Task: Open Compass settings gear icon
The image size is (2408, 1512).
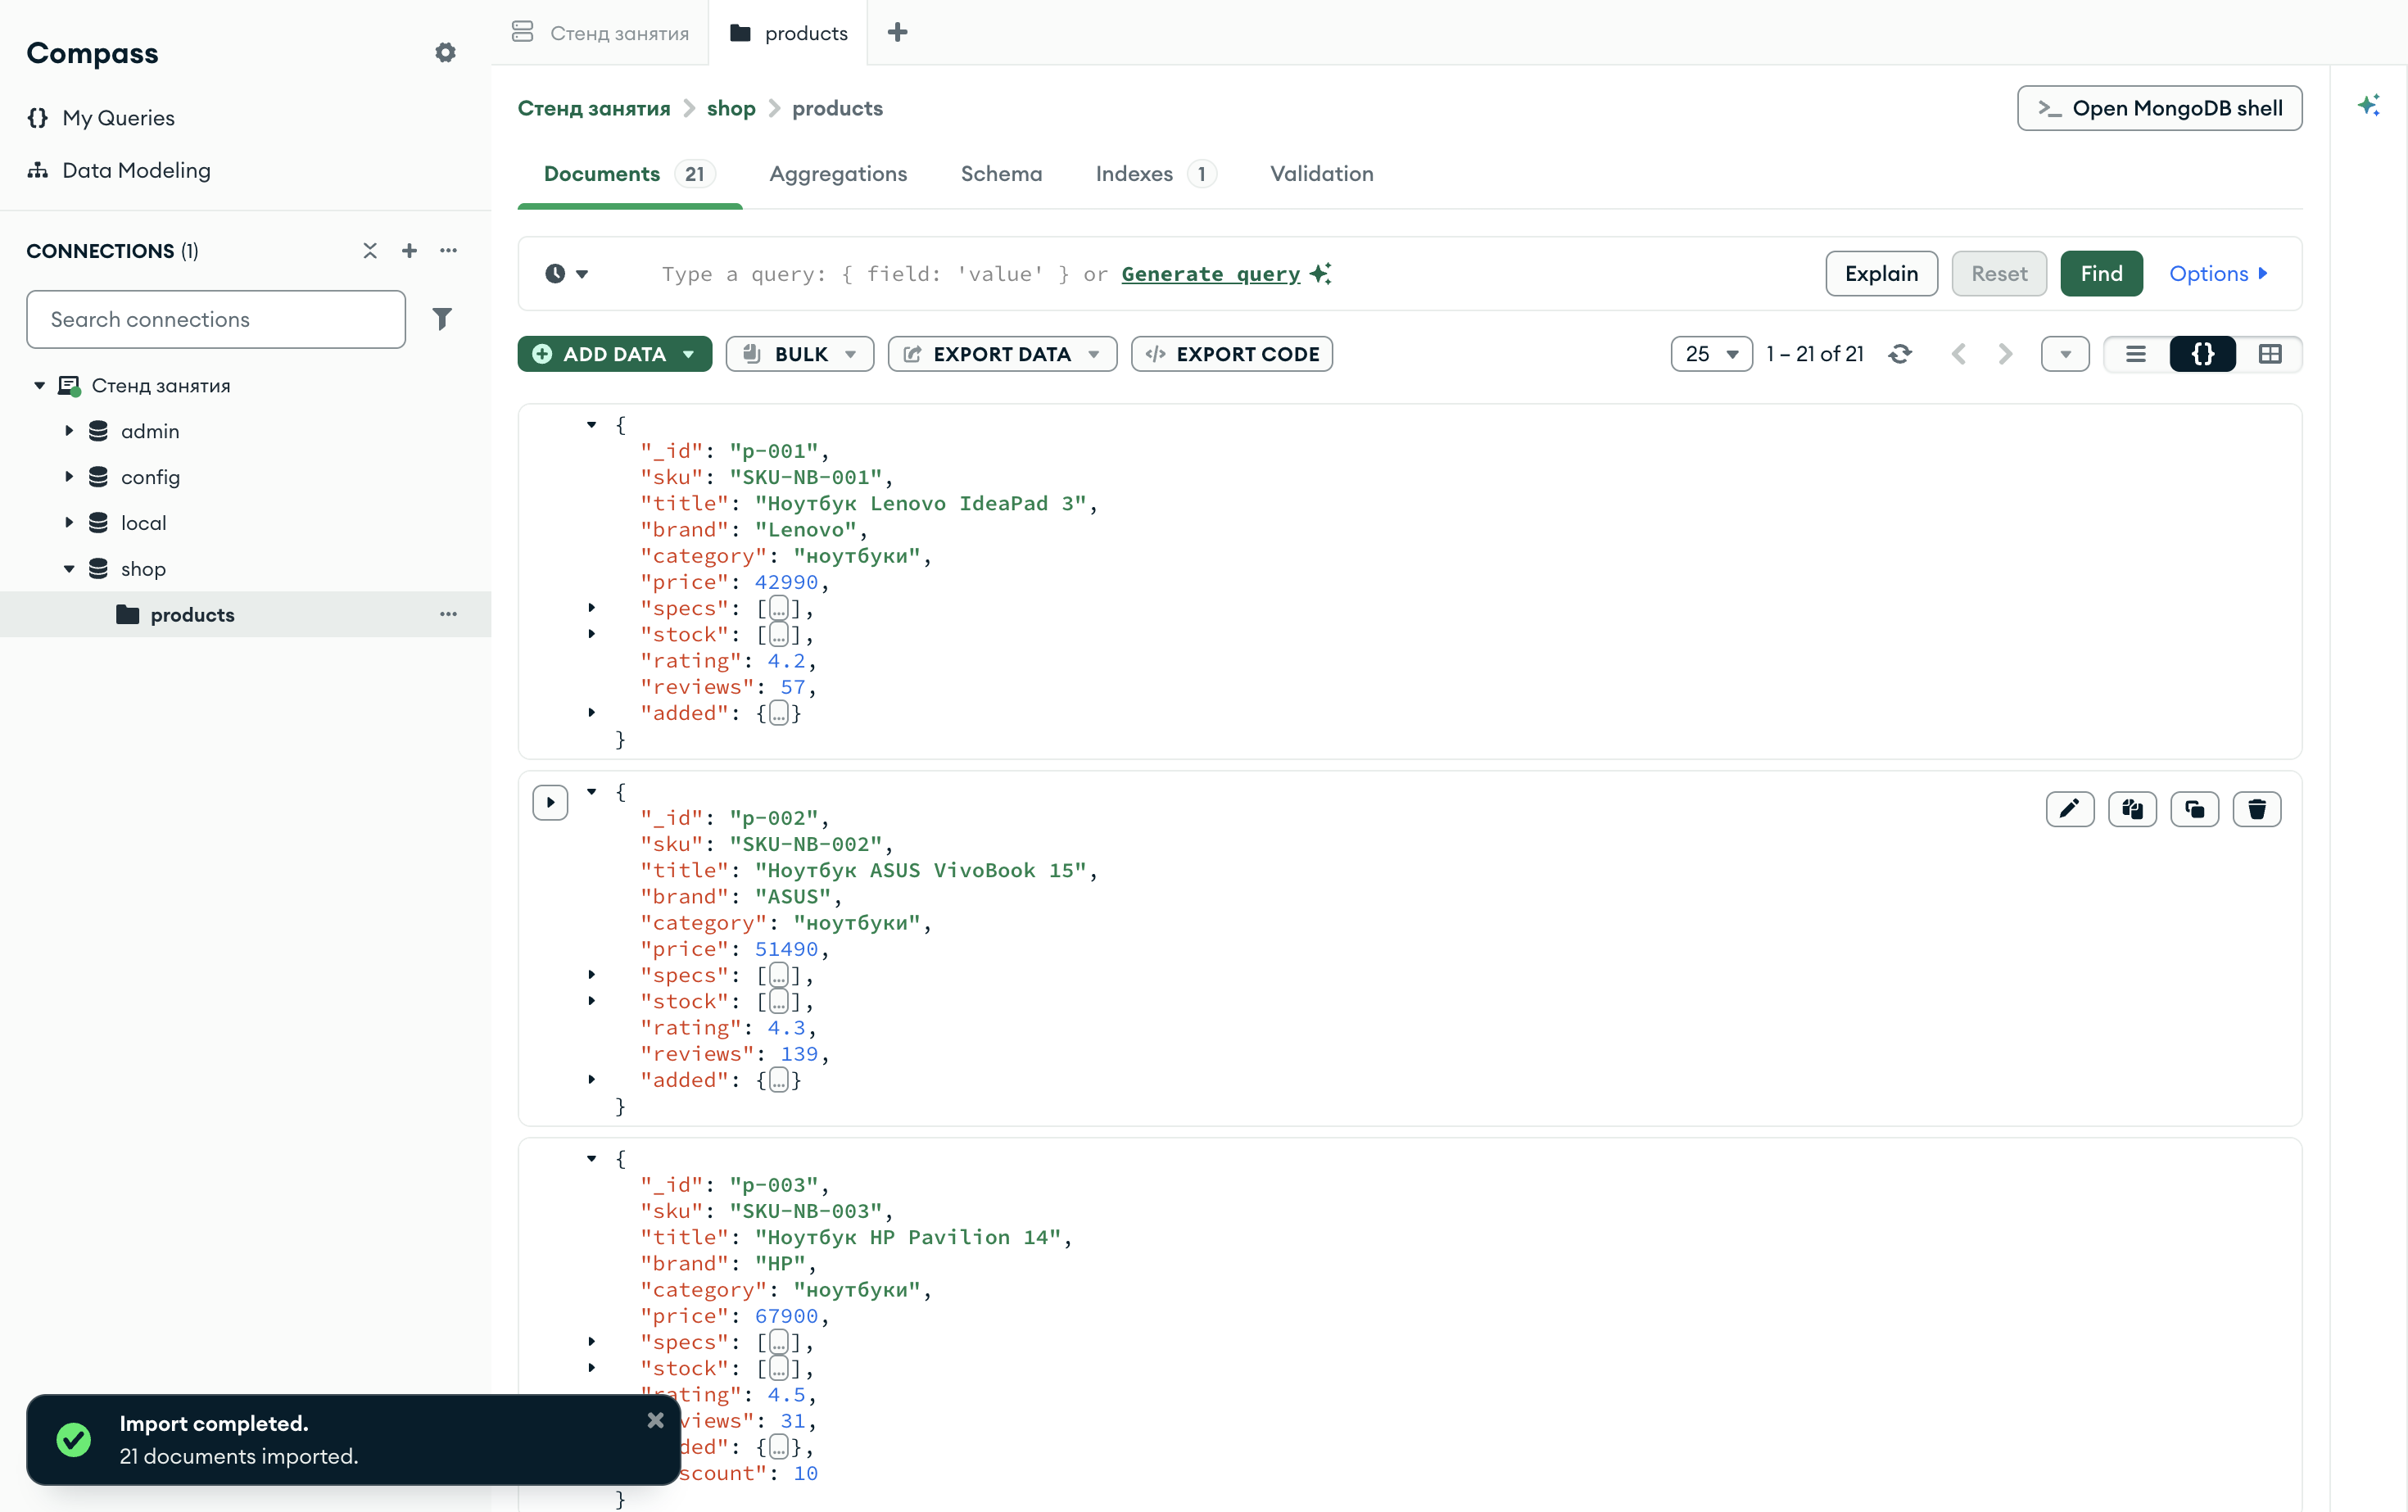Action: pos(445,53)
